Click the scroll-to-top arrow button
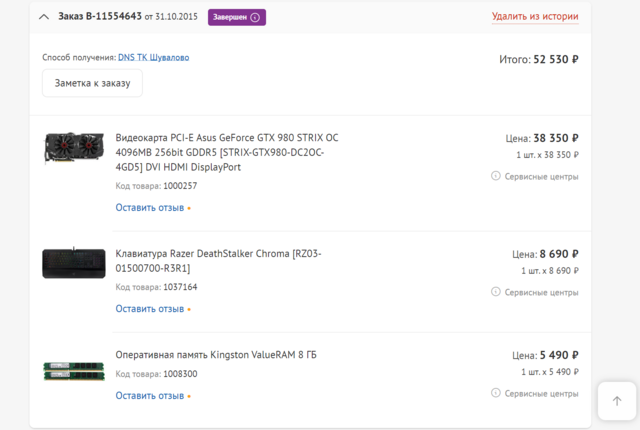Viewport: 640px width, 430px height. pos(617,401)
